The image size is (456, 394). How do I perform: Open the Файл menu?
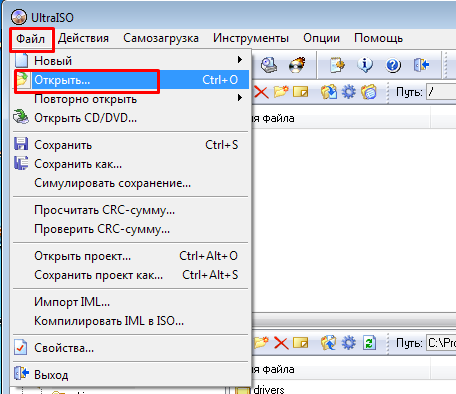[x=31, y=39]
